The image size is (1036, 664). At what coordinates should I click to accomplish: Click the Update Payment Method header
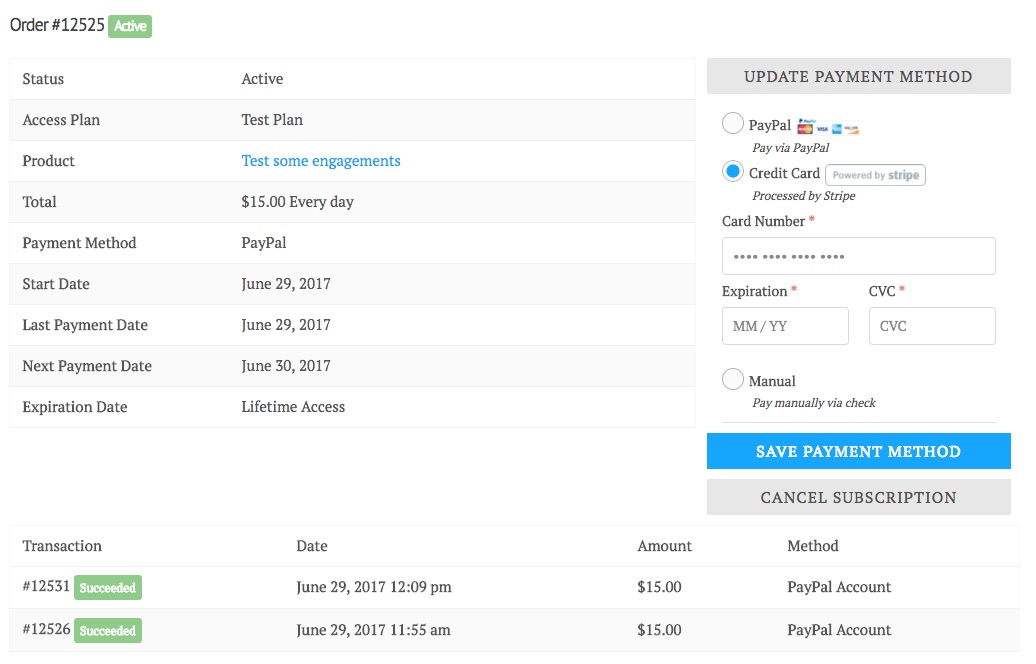pyautogui.click(x=858, y=76)
